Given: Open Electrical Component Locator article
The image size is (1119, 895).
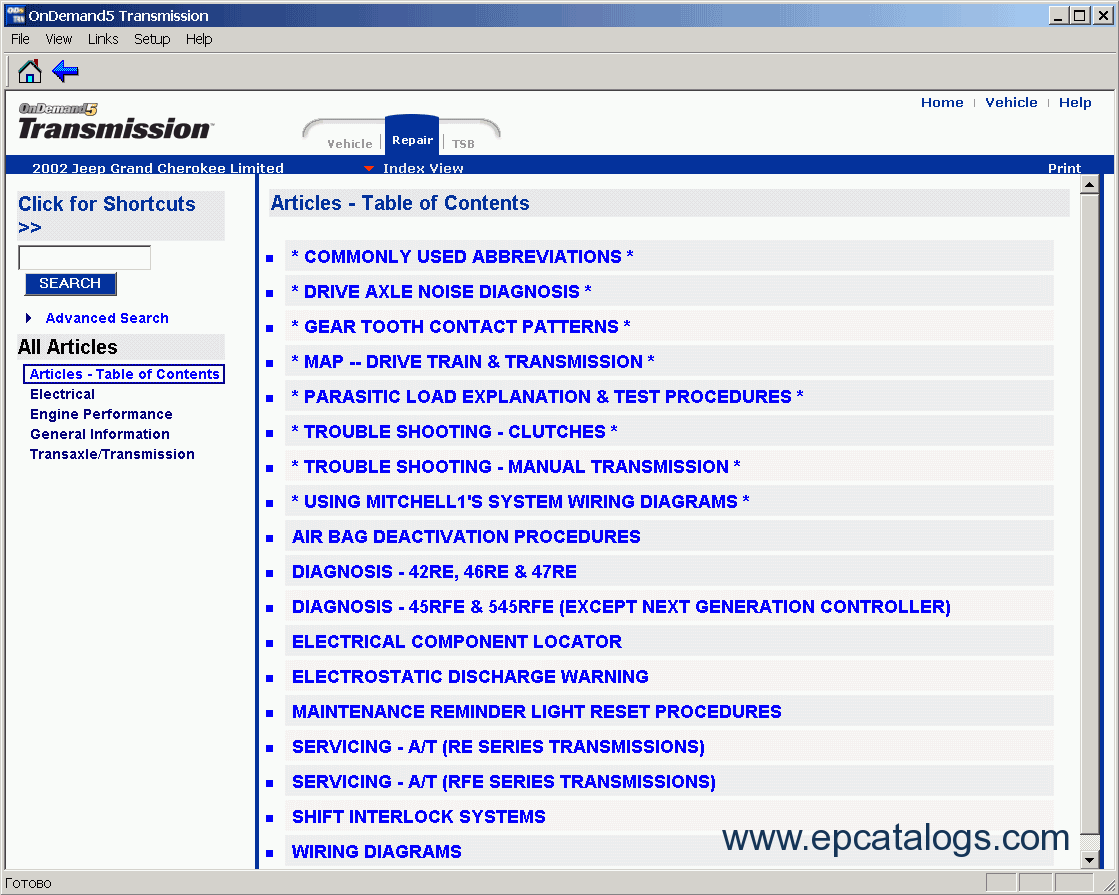Looking at the screenshot, I should (457, 641).
